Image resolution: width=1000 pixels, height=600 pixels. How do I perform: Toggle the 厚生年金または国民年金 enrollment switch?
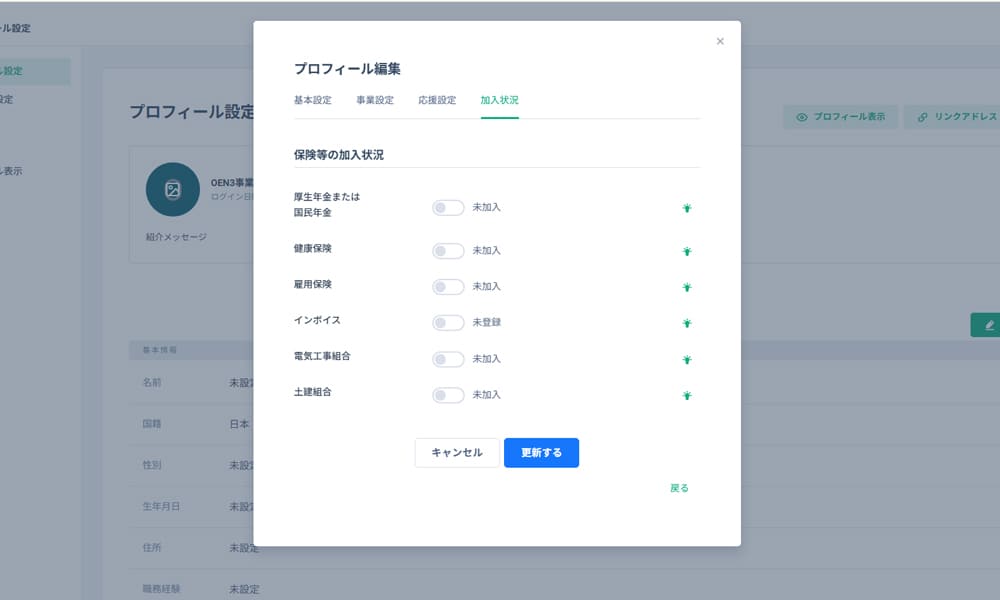(448, 208)
